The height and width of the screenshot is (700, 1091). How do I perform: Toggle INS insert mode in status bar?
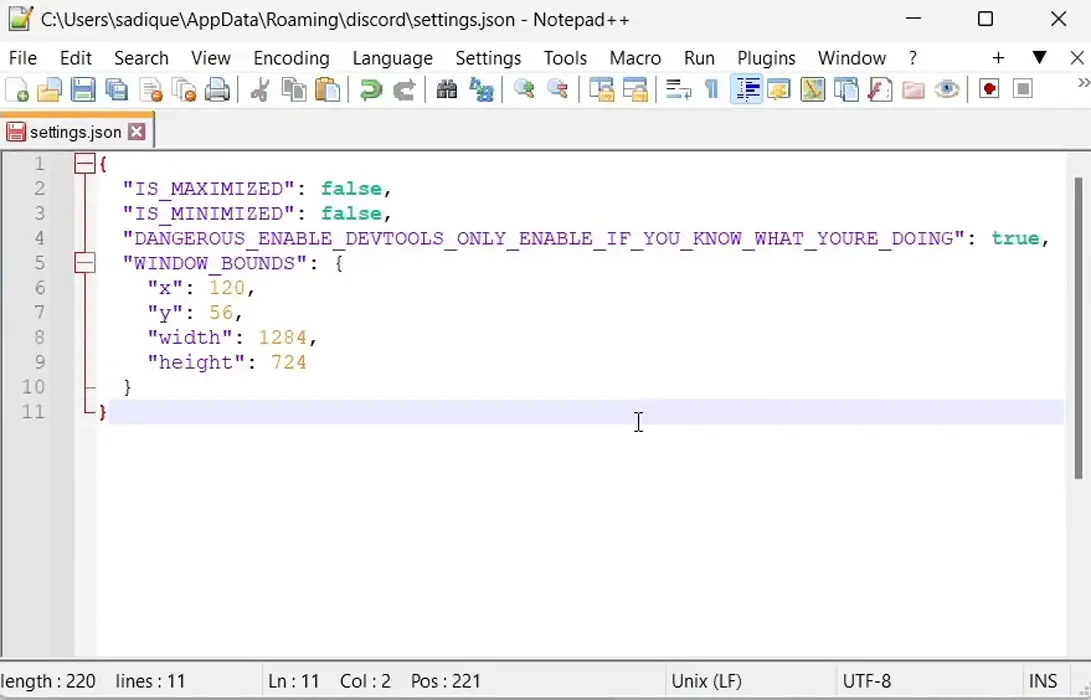(1043, 681)
